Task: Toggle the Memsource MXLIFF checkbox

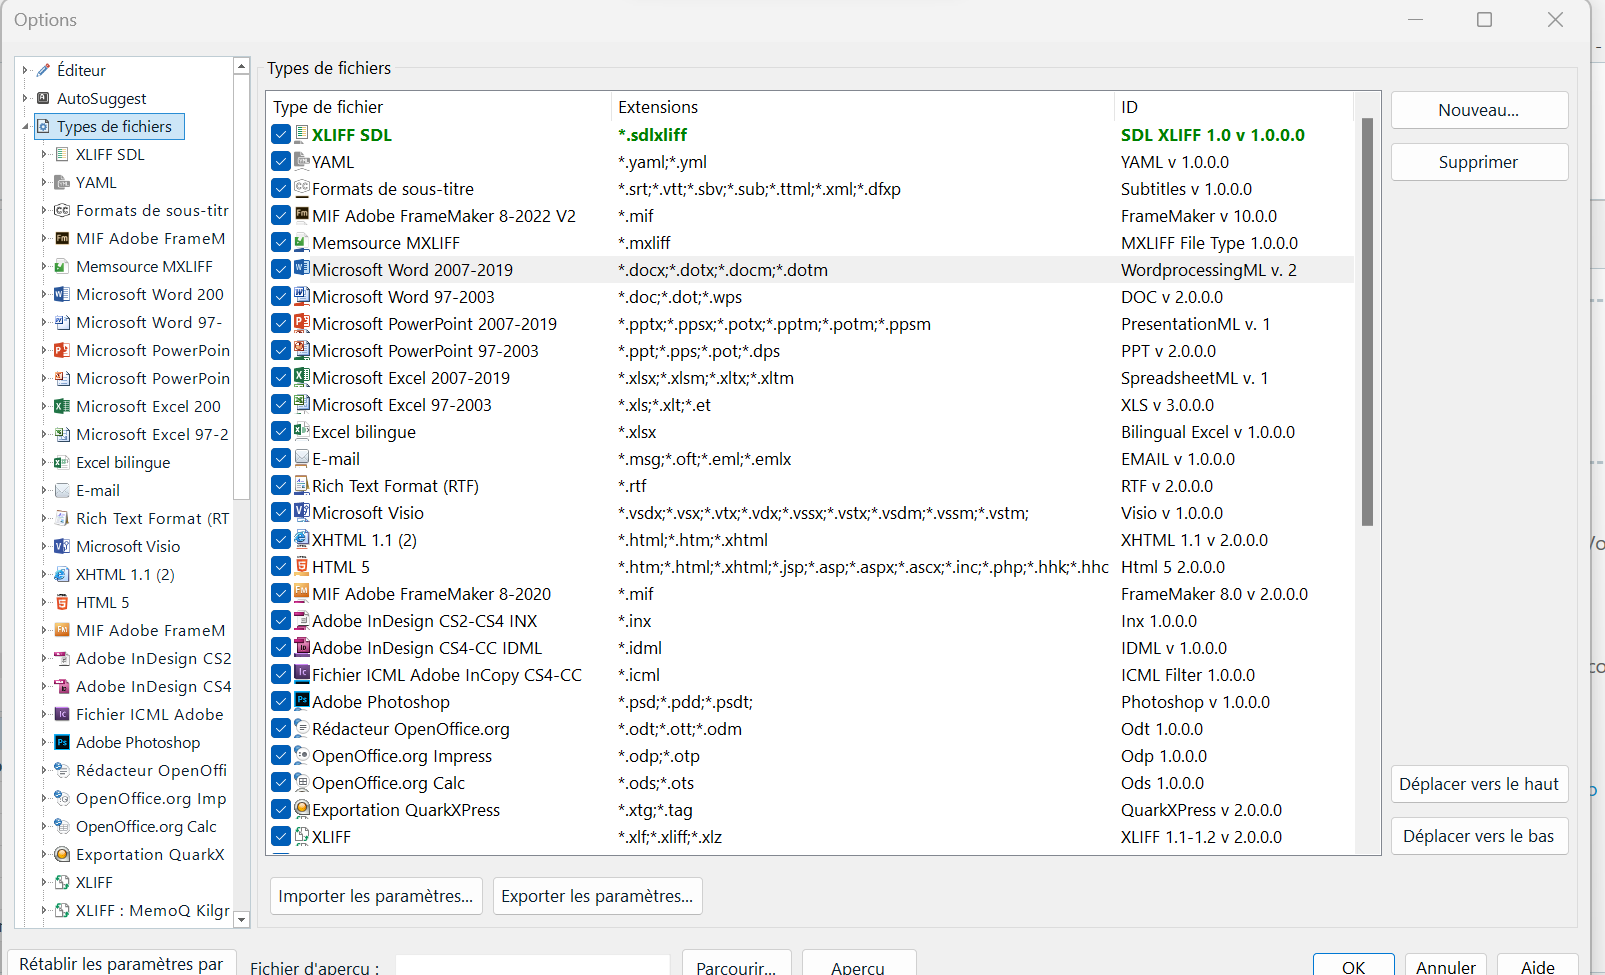Action: (281, 243)
